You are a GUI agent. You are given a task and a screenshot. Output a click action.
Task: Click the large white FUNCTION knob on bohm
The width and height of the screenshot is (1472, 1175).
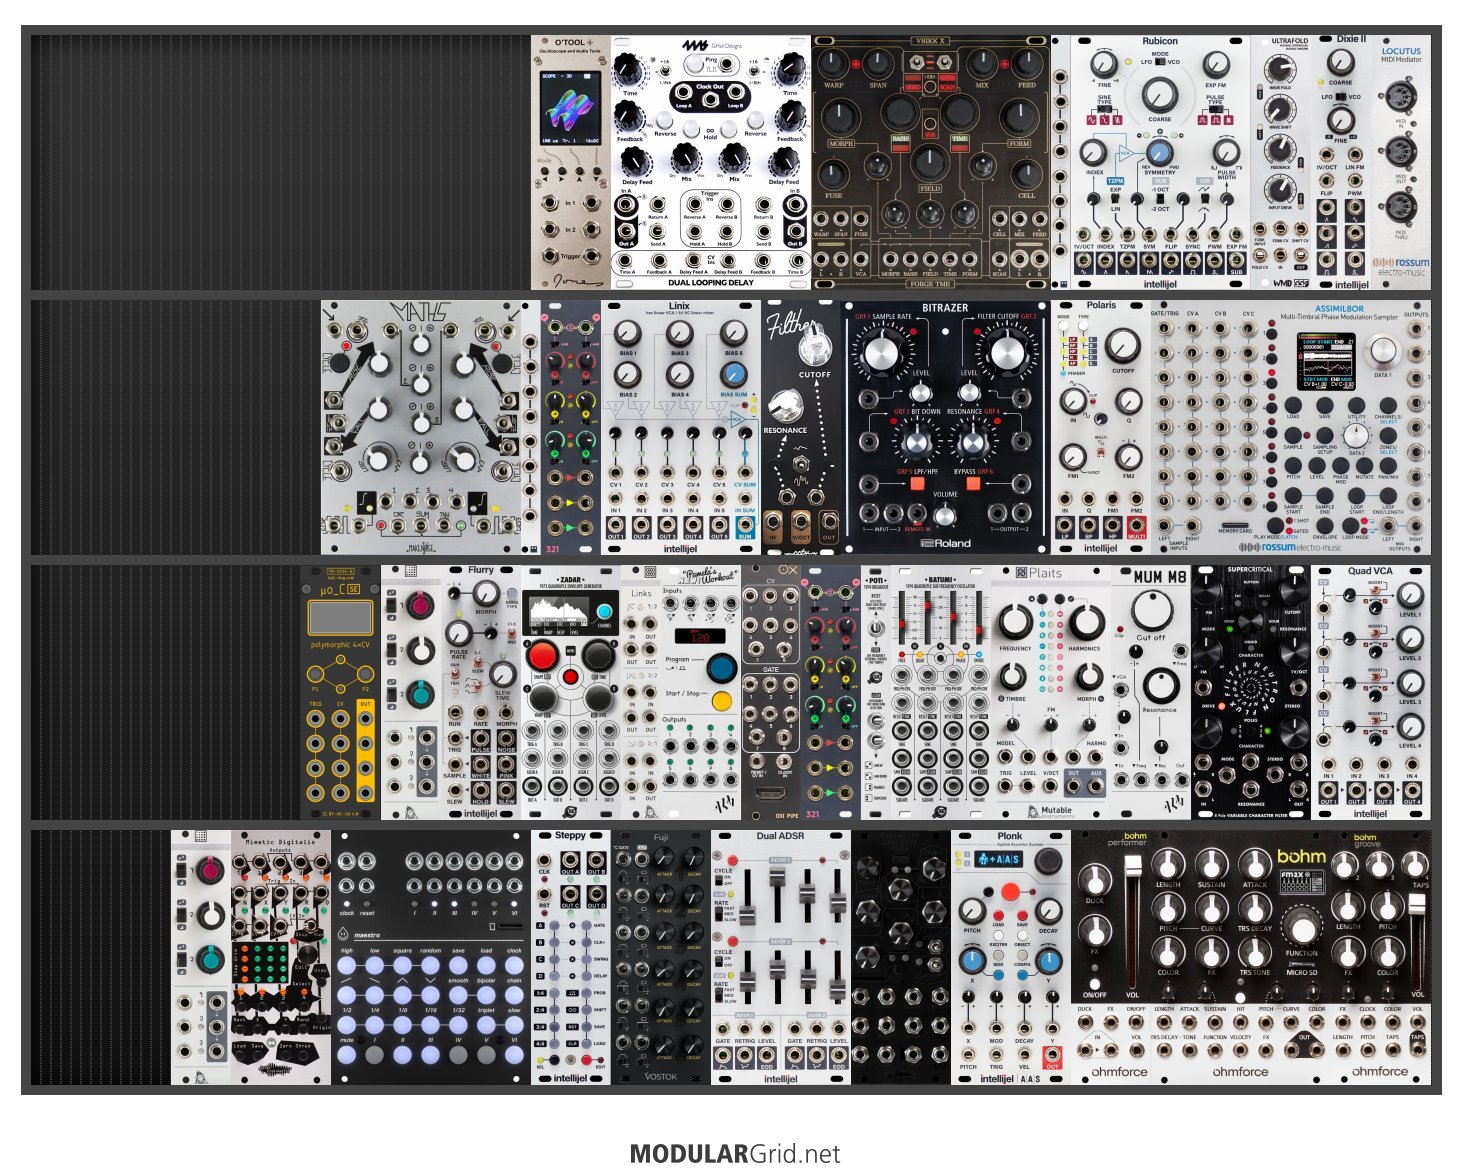(x=1301, y=928)
